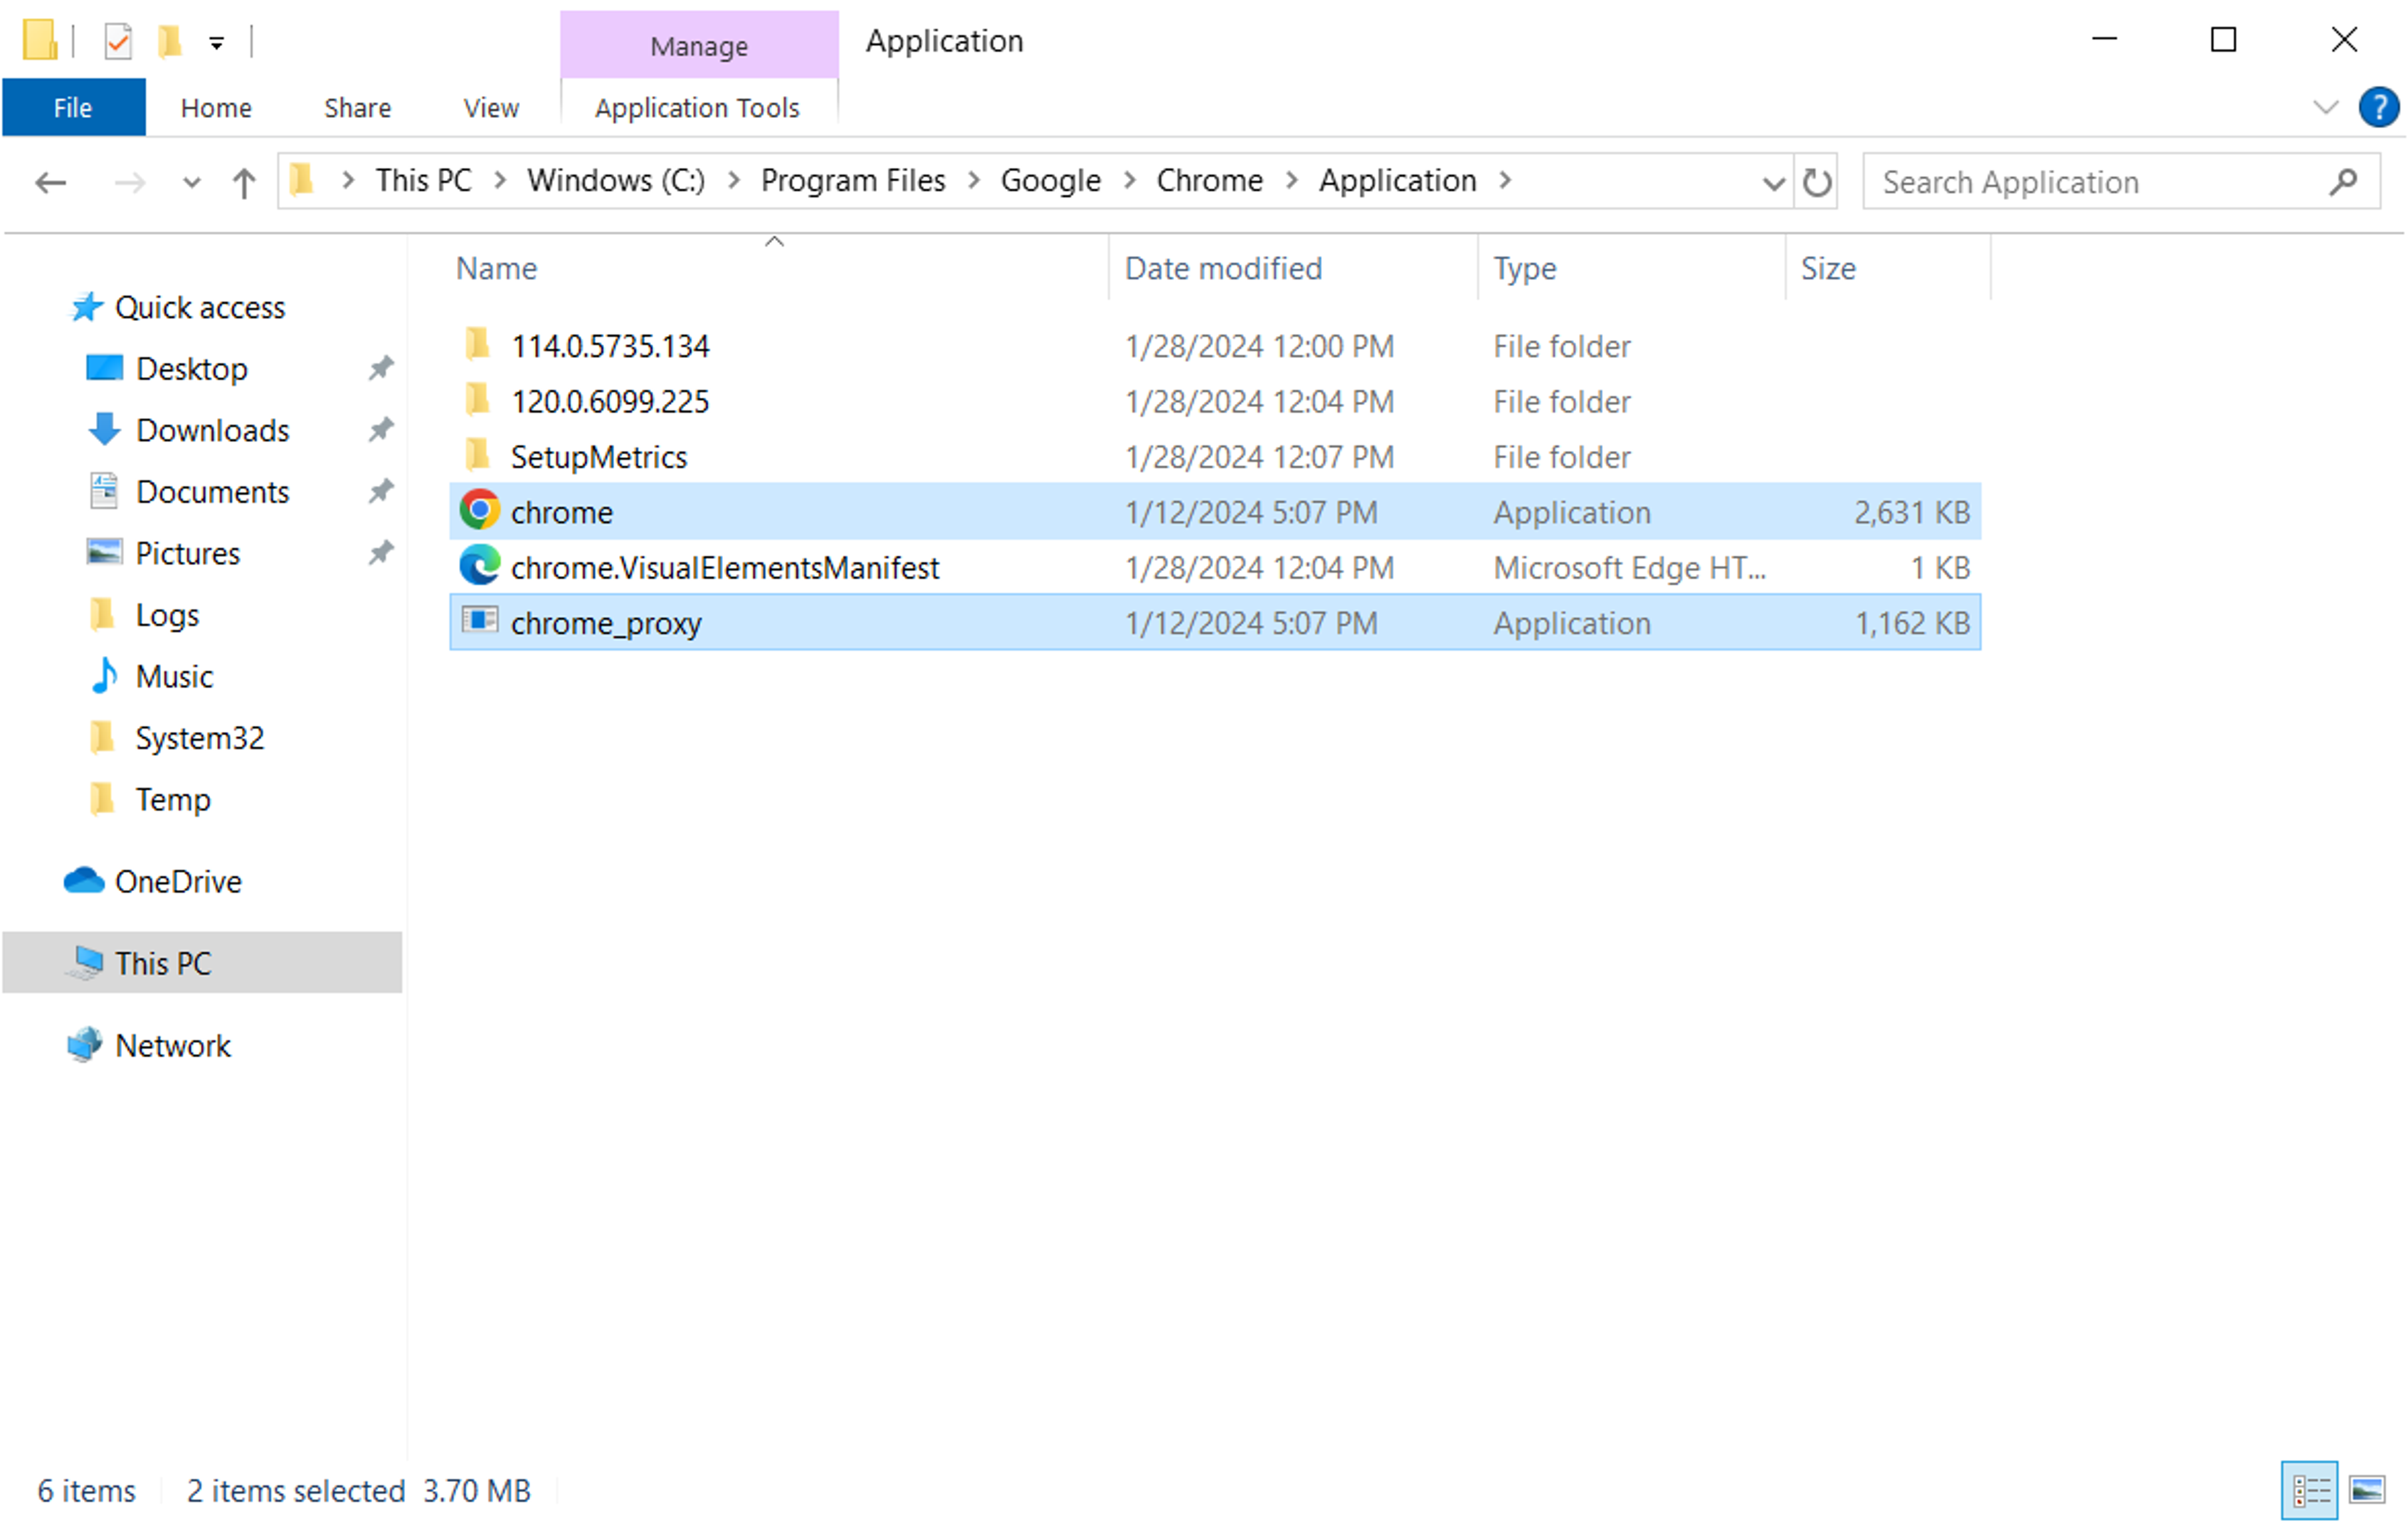Switch to the Home ribbon tab

point(216,107)
